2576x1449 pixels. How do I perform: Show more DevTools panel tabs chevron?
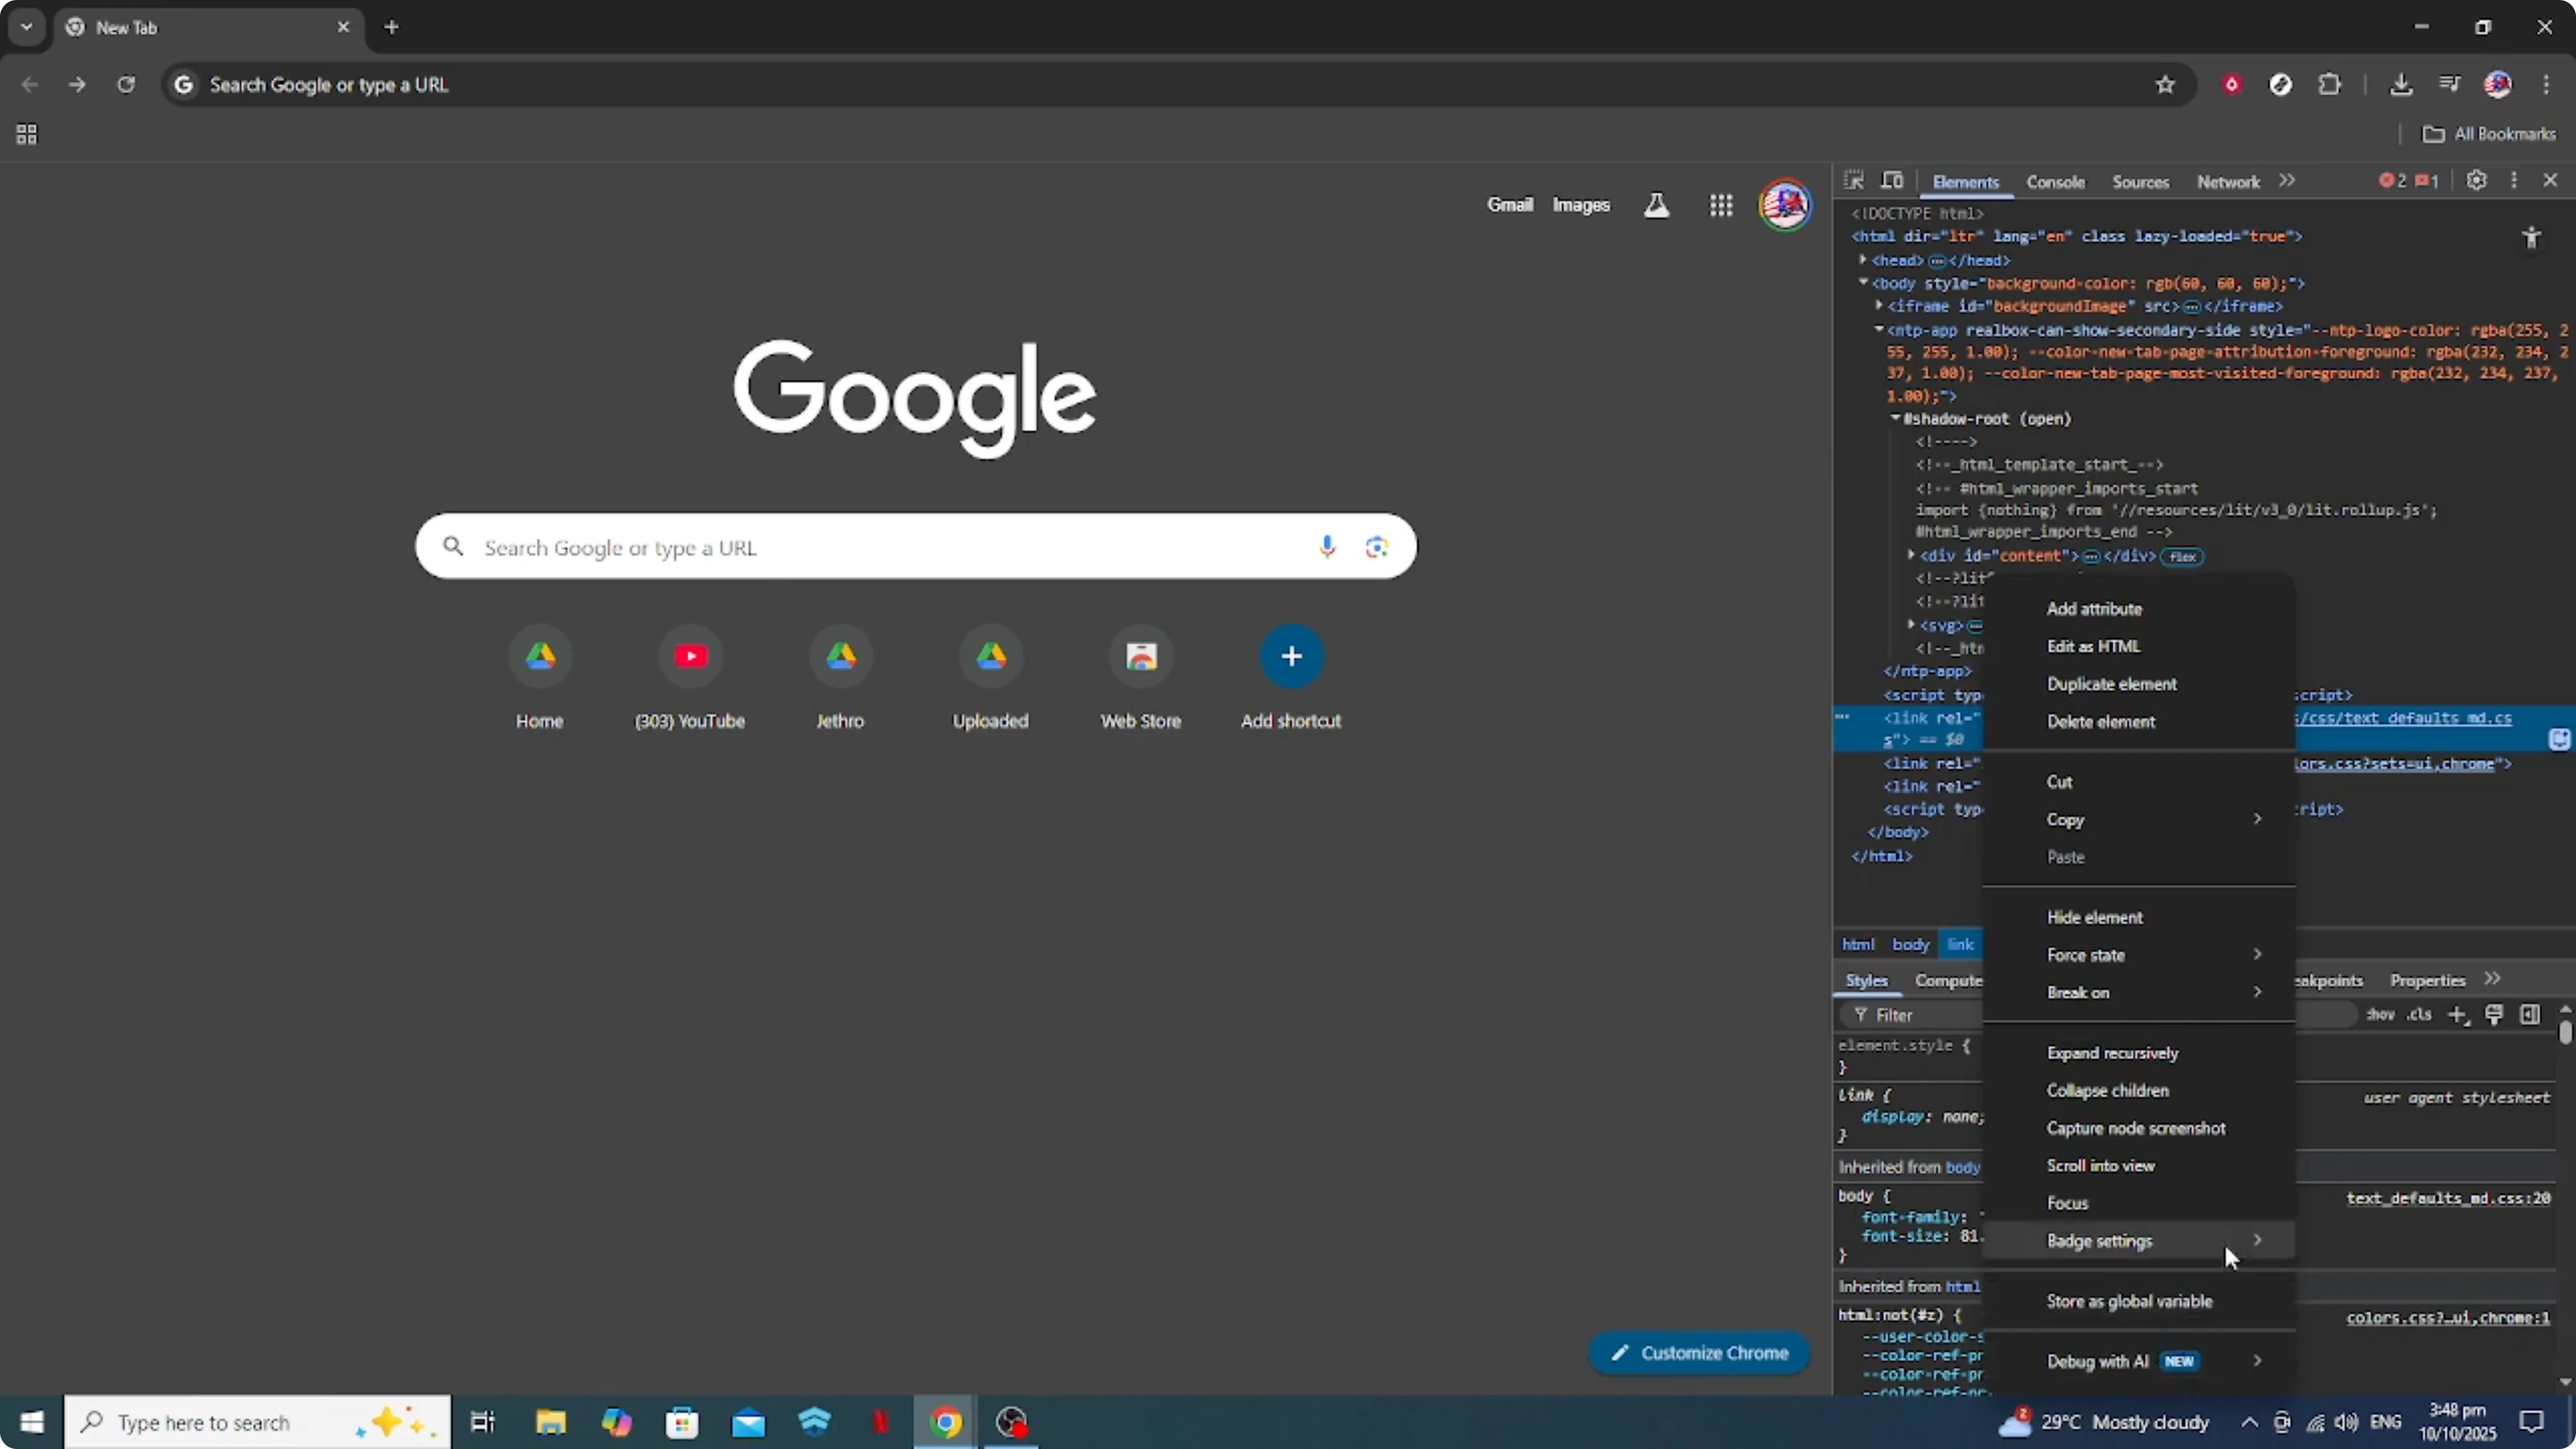pyautogui.click(x=2287, y=181)
